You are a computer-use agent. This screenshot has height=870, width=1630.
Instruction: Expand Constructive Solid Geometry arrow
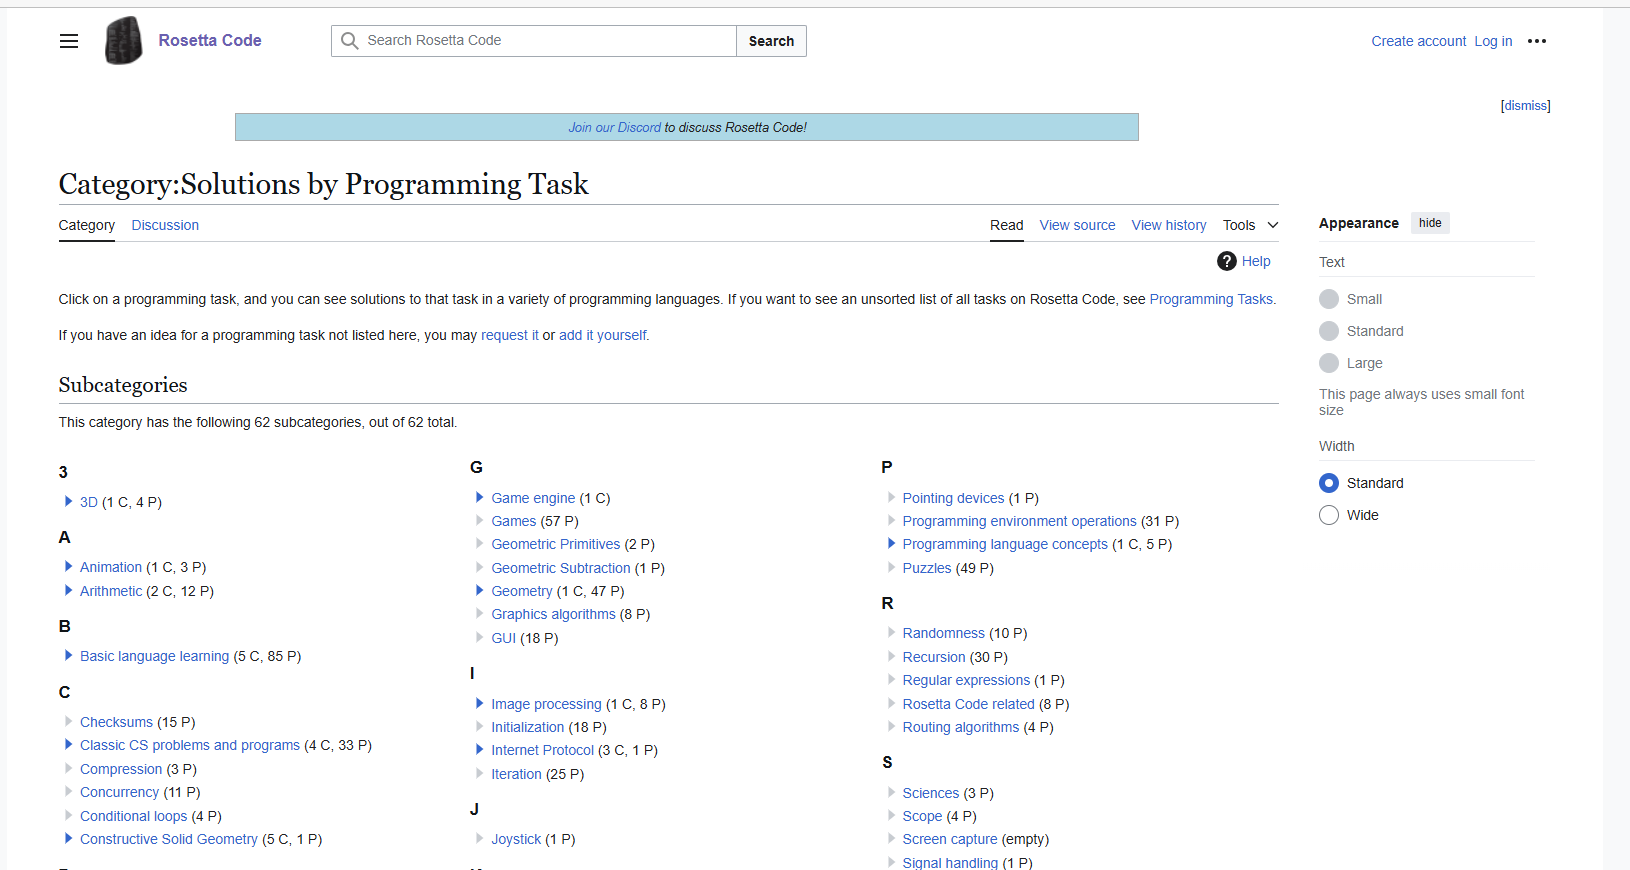coord(68,838)
